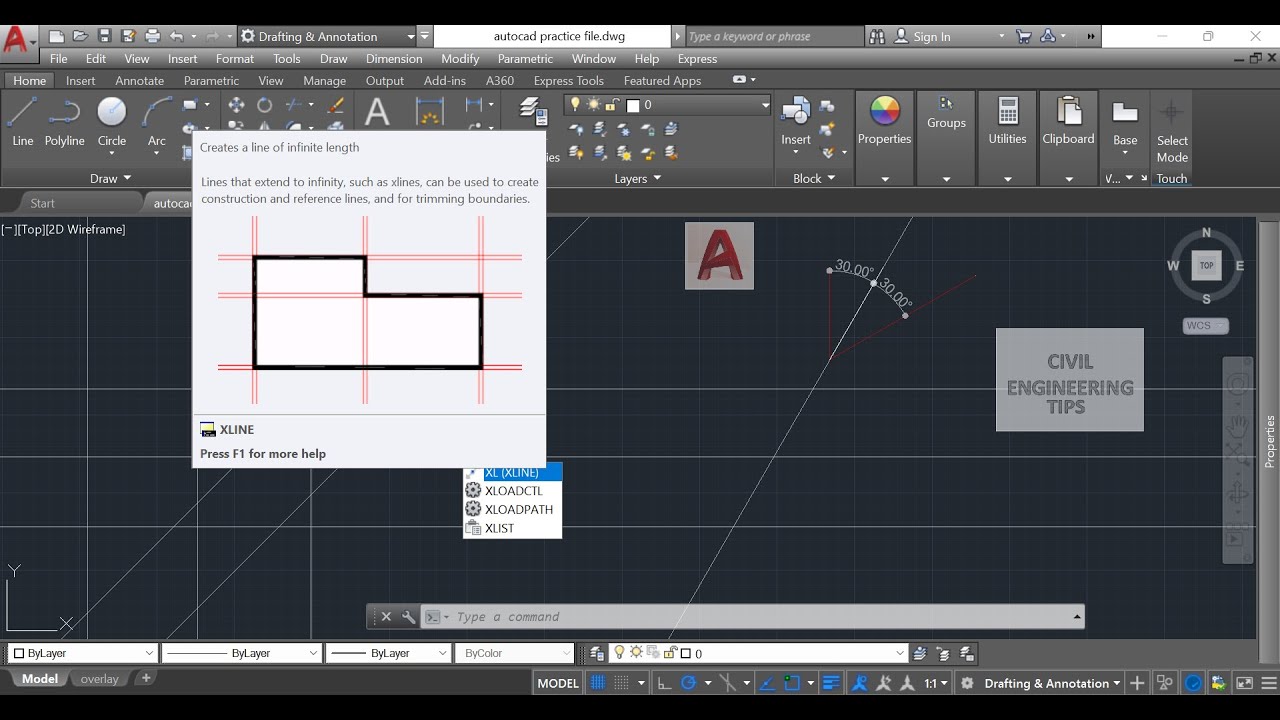Toggle Lineweight display in status bar
The image size is (1280, 720).
[x=832, y=683]
